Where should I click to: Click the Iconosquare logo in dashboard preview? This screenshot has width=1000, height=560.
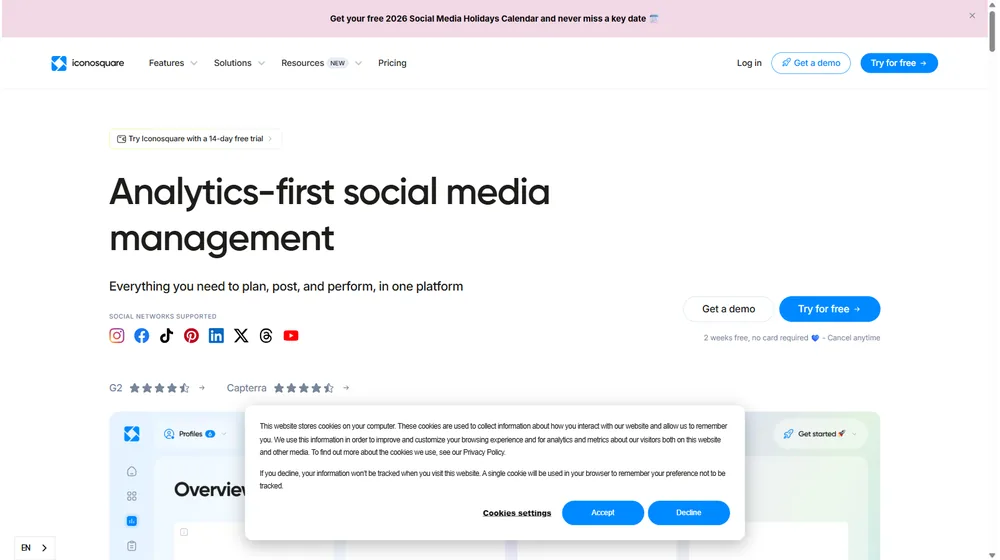point(131,434)
